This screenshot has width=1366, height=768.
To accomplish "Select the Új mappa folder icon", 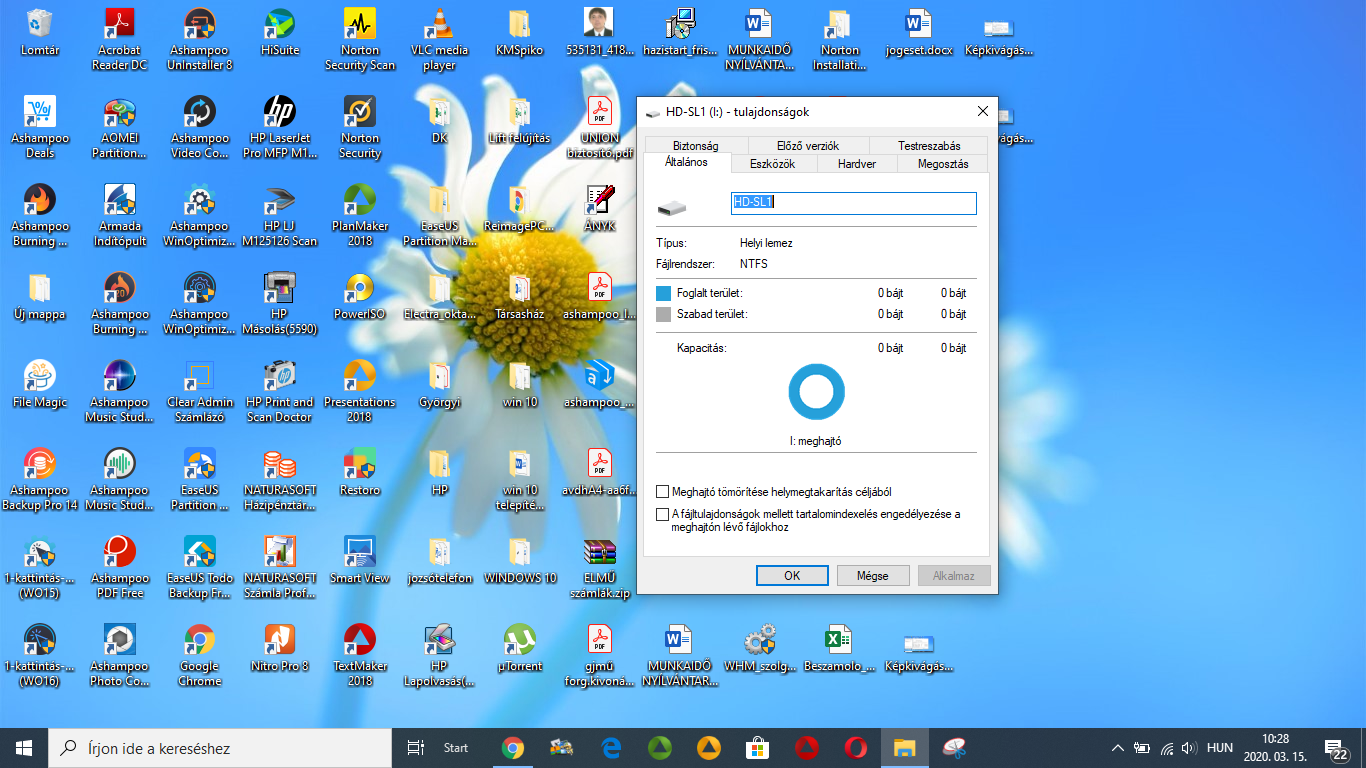I will 40,299.
